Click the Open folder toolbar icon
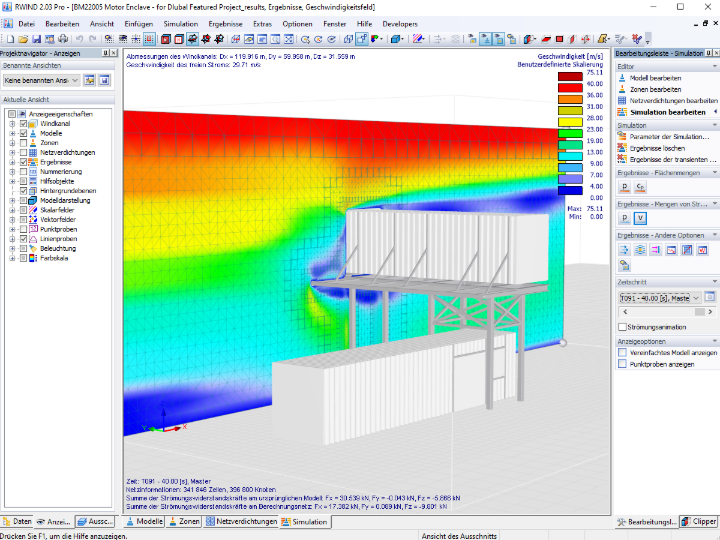This screenshot has height=540, width=720. pyautogui.click(x=23, y=39)
